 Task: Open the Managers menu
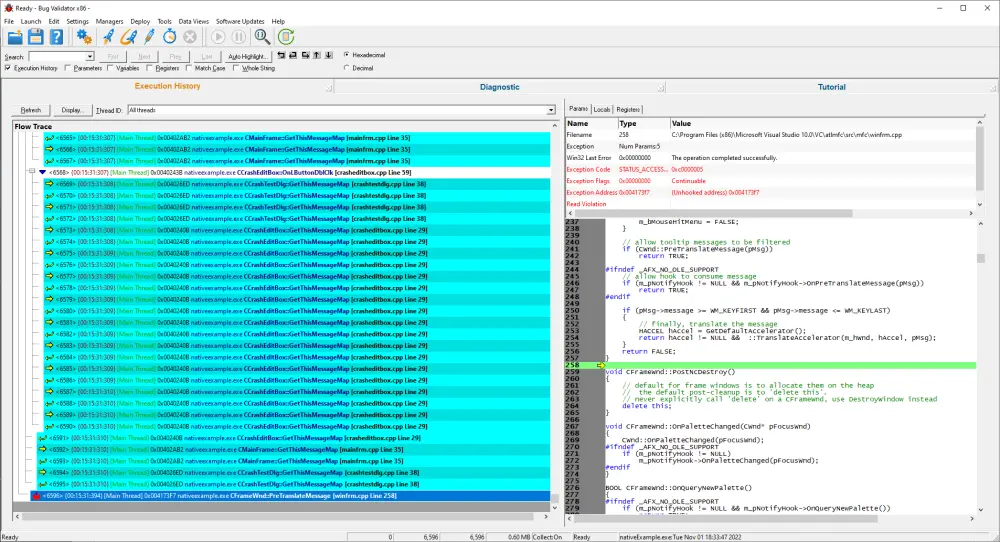pyautogui.click(x=109, y=21)
